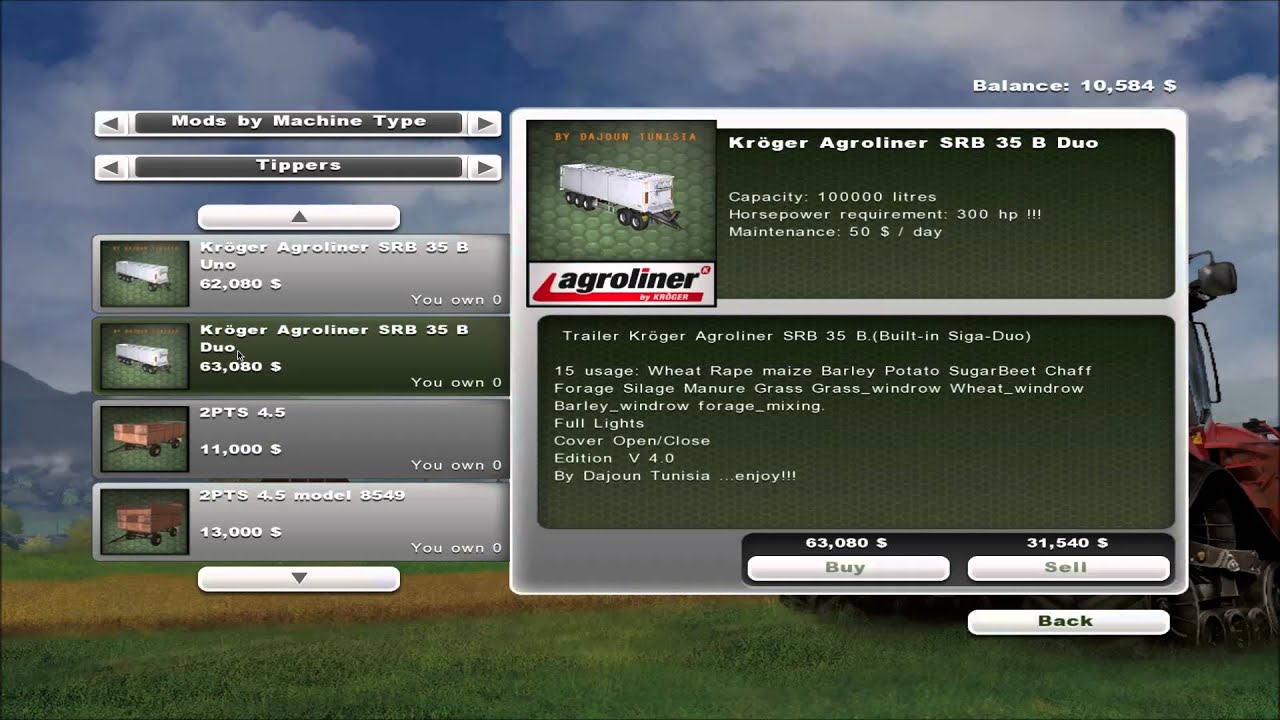
Task: Click the SRB 35 B Duo list thumbnail
Action: click(x=144, y=356)
